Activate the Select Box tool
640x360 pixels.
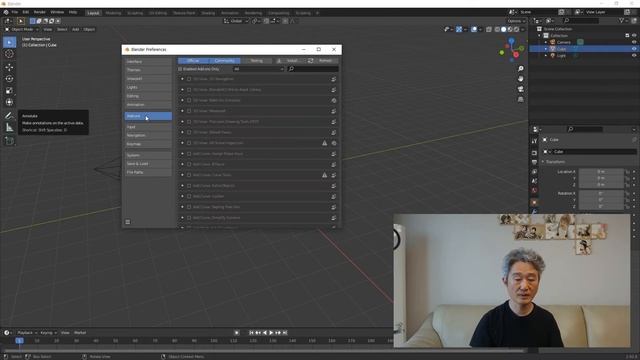tap(9, 42)
